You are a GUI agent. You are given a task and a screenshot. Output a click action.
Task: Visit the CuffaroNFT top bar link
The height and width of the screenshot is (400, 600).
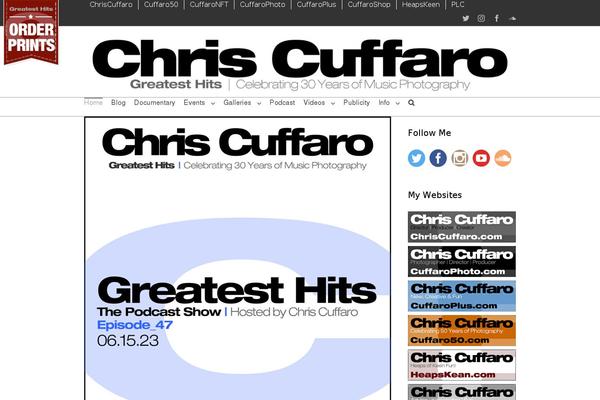click(209, 5)
